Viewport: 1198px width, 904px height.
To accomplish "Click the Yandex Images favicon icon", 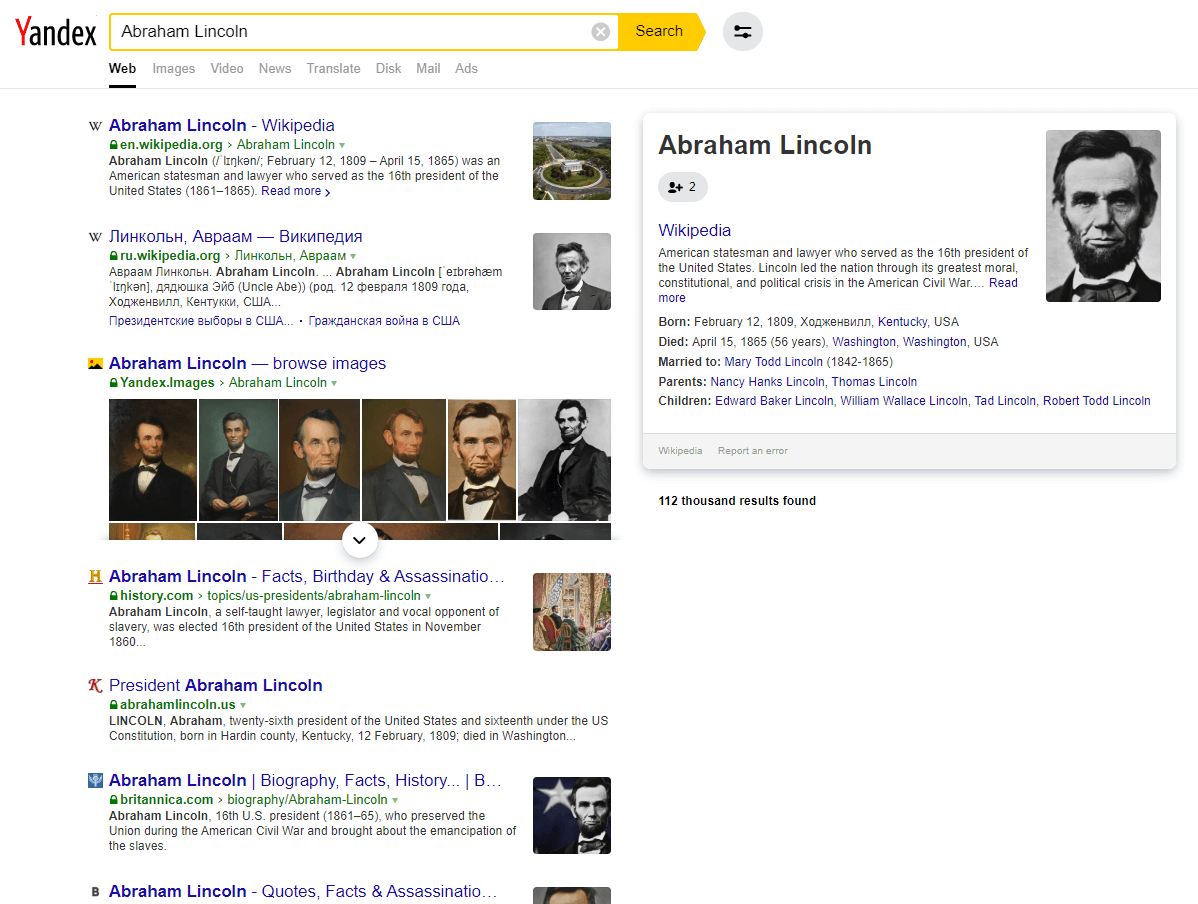I will (96, 364).
